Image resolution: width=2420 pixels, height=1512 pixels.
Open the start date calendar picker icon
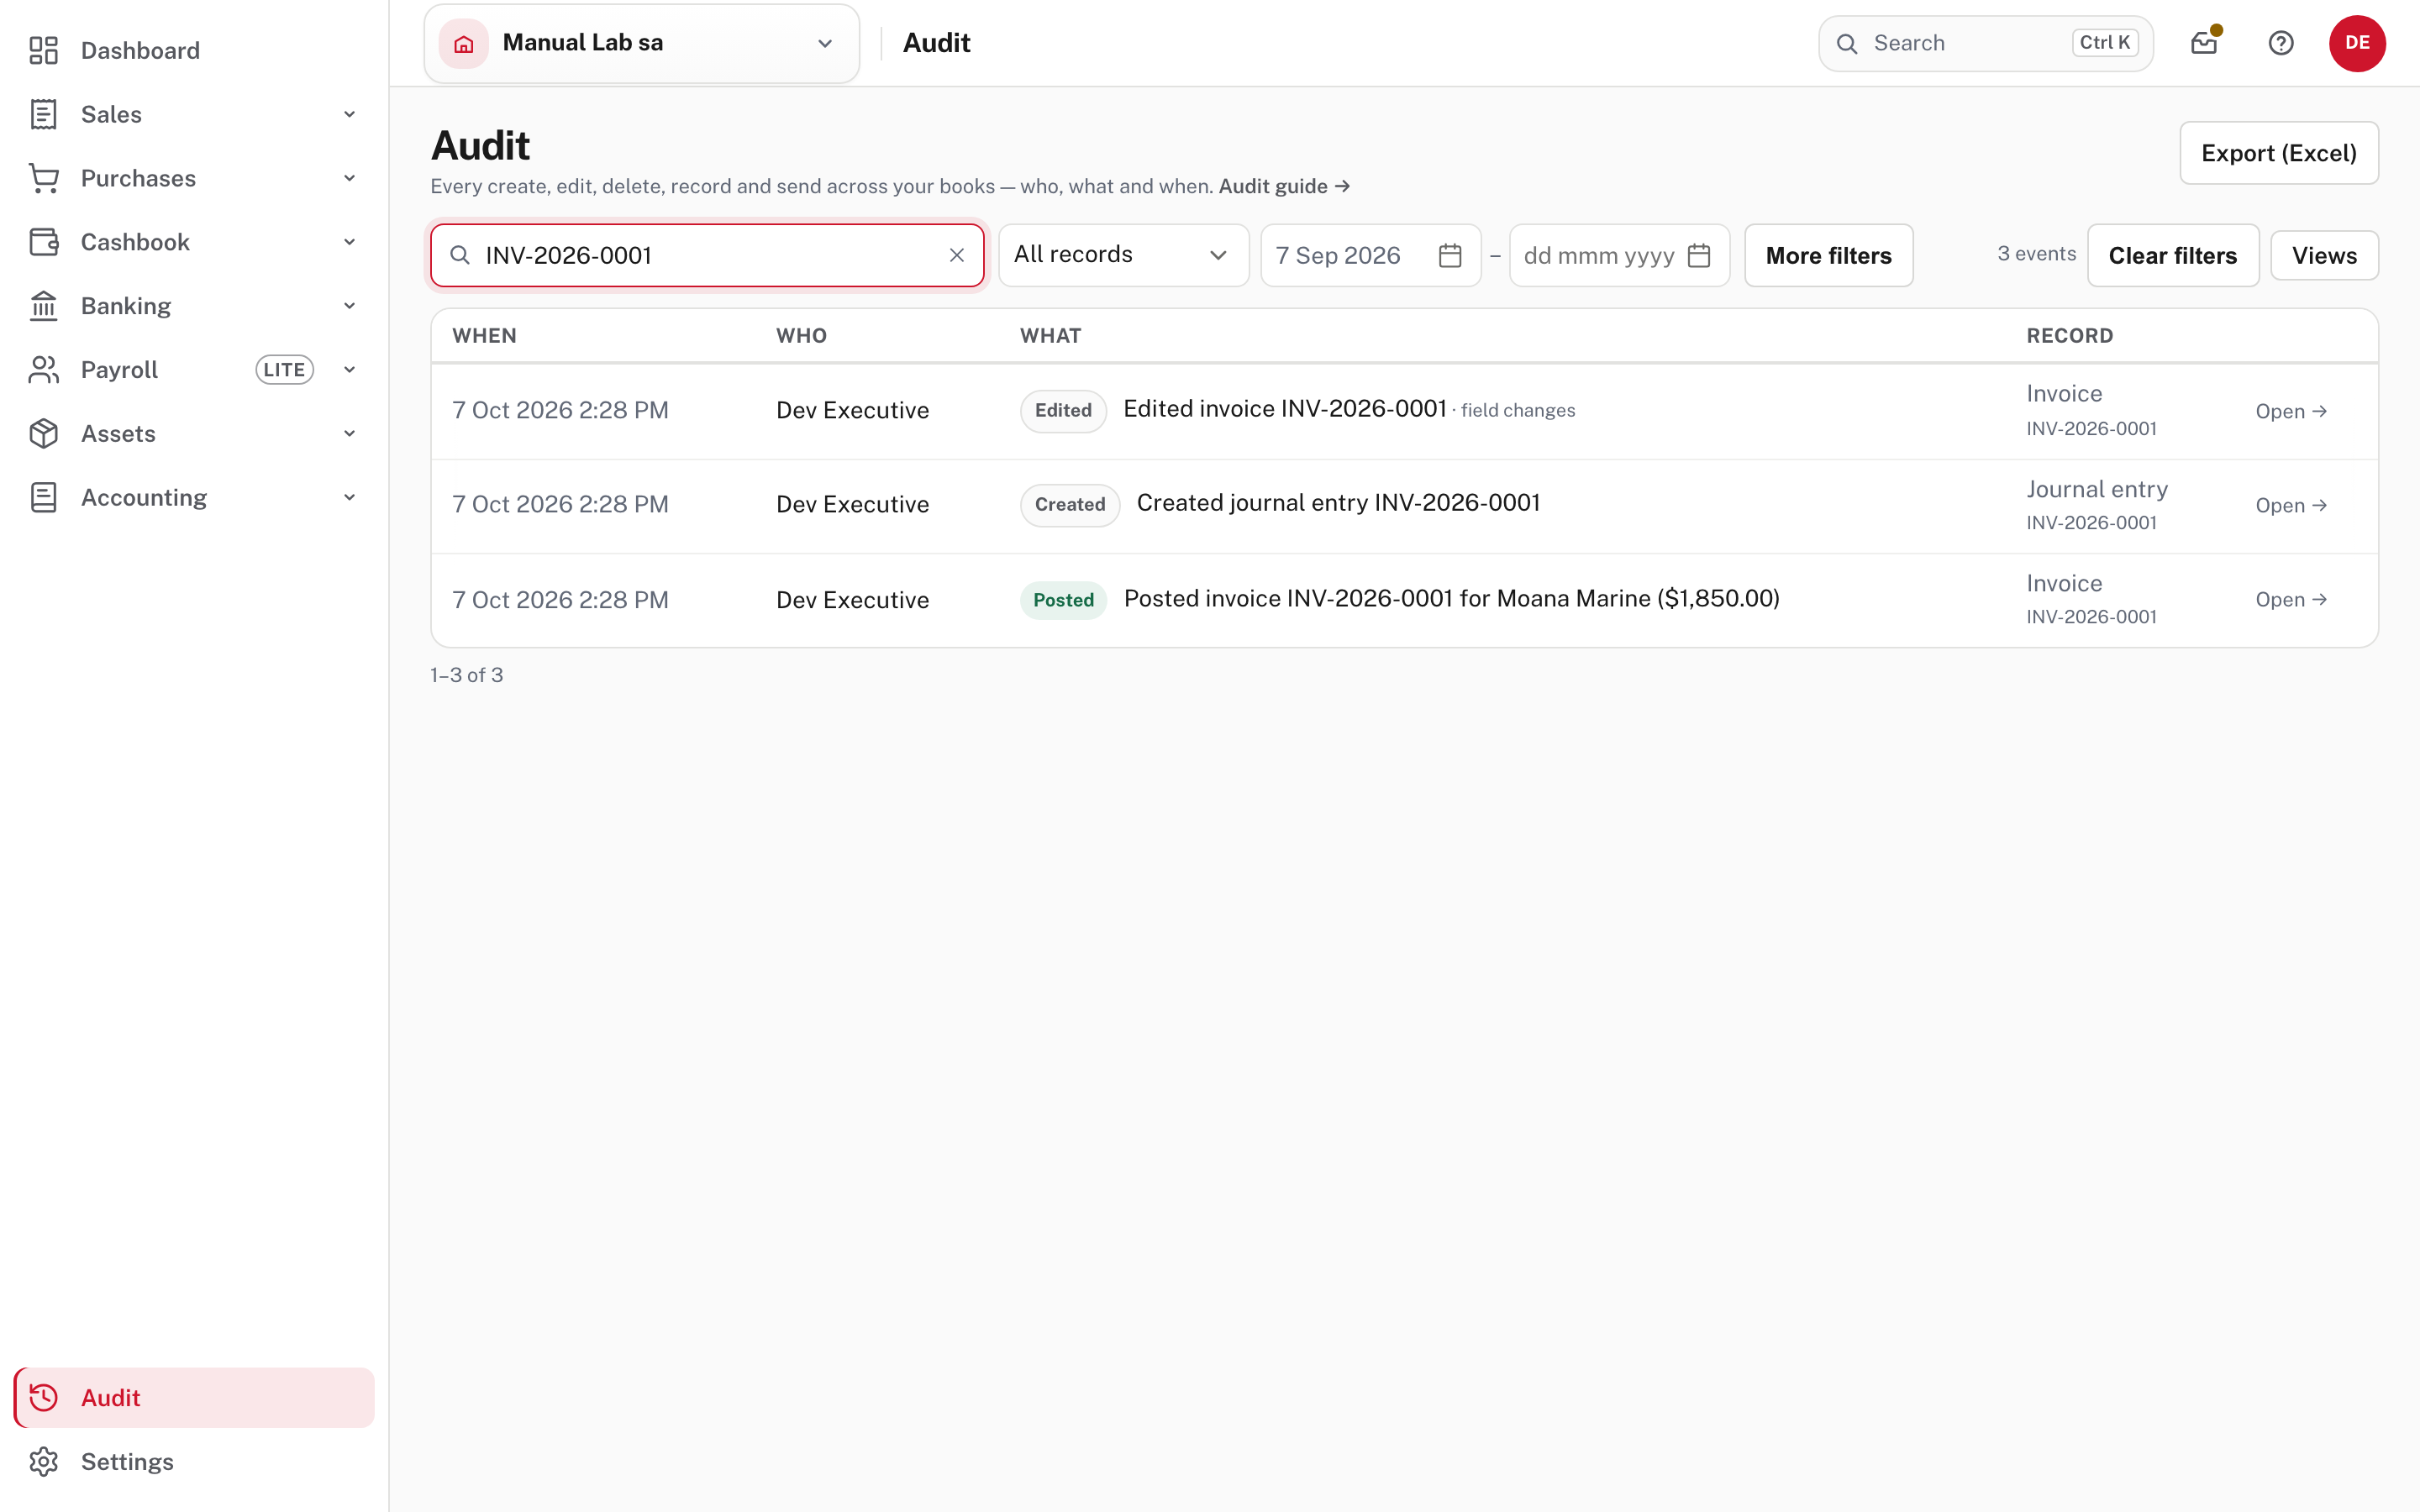[1450, 255]
